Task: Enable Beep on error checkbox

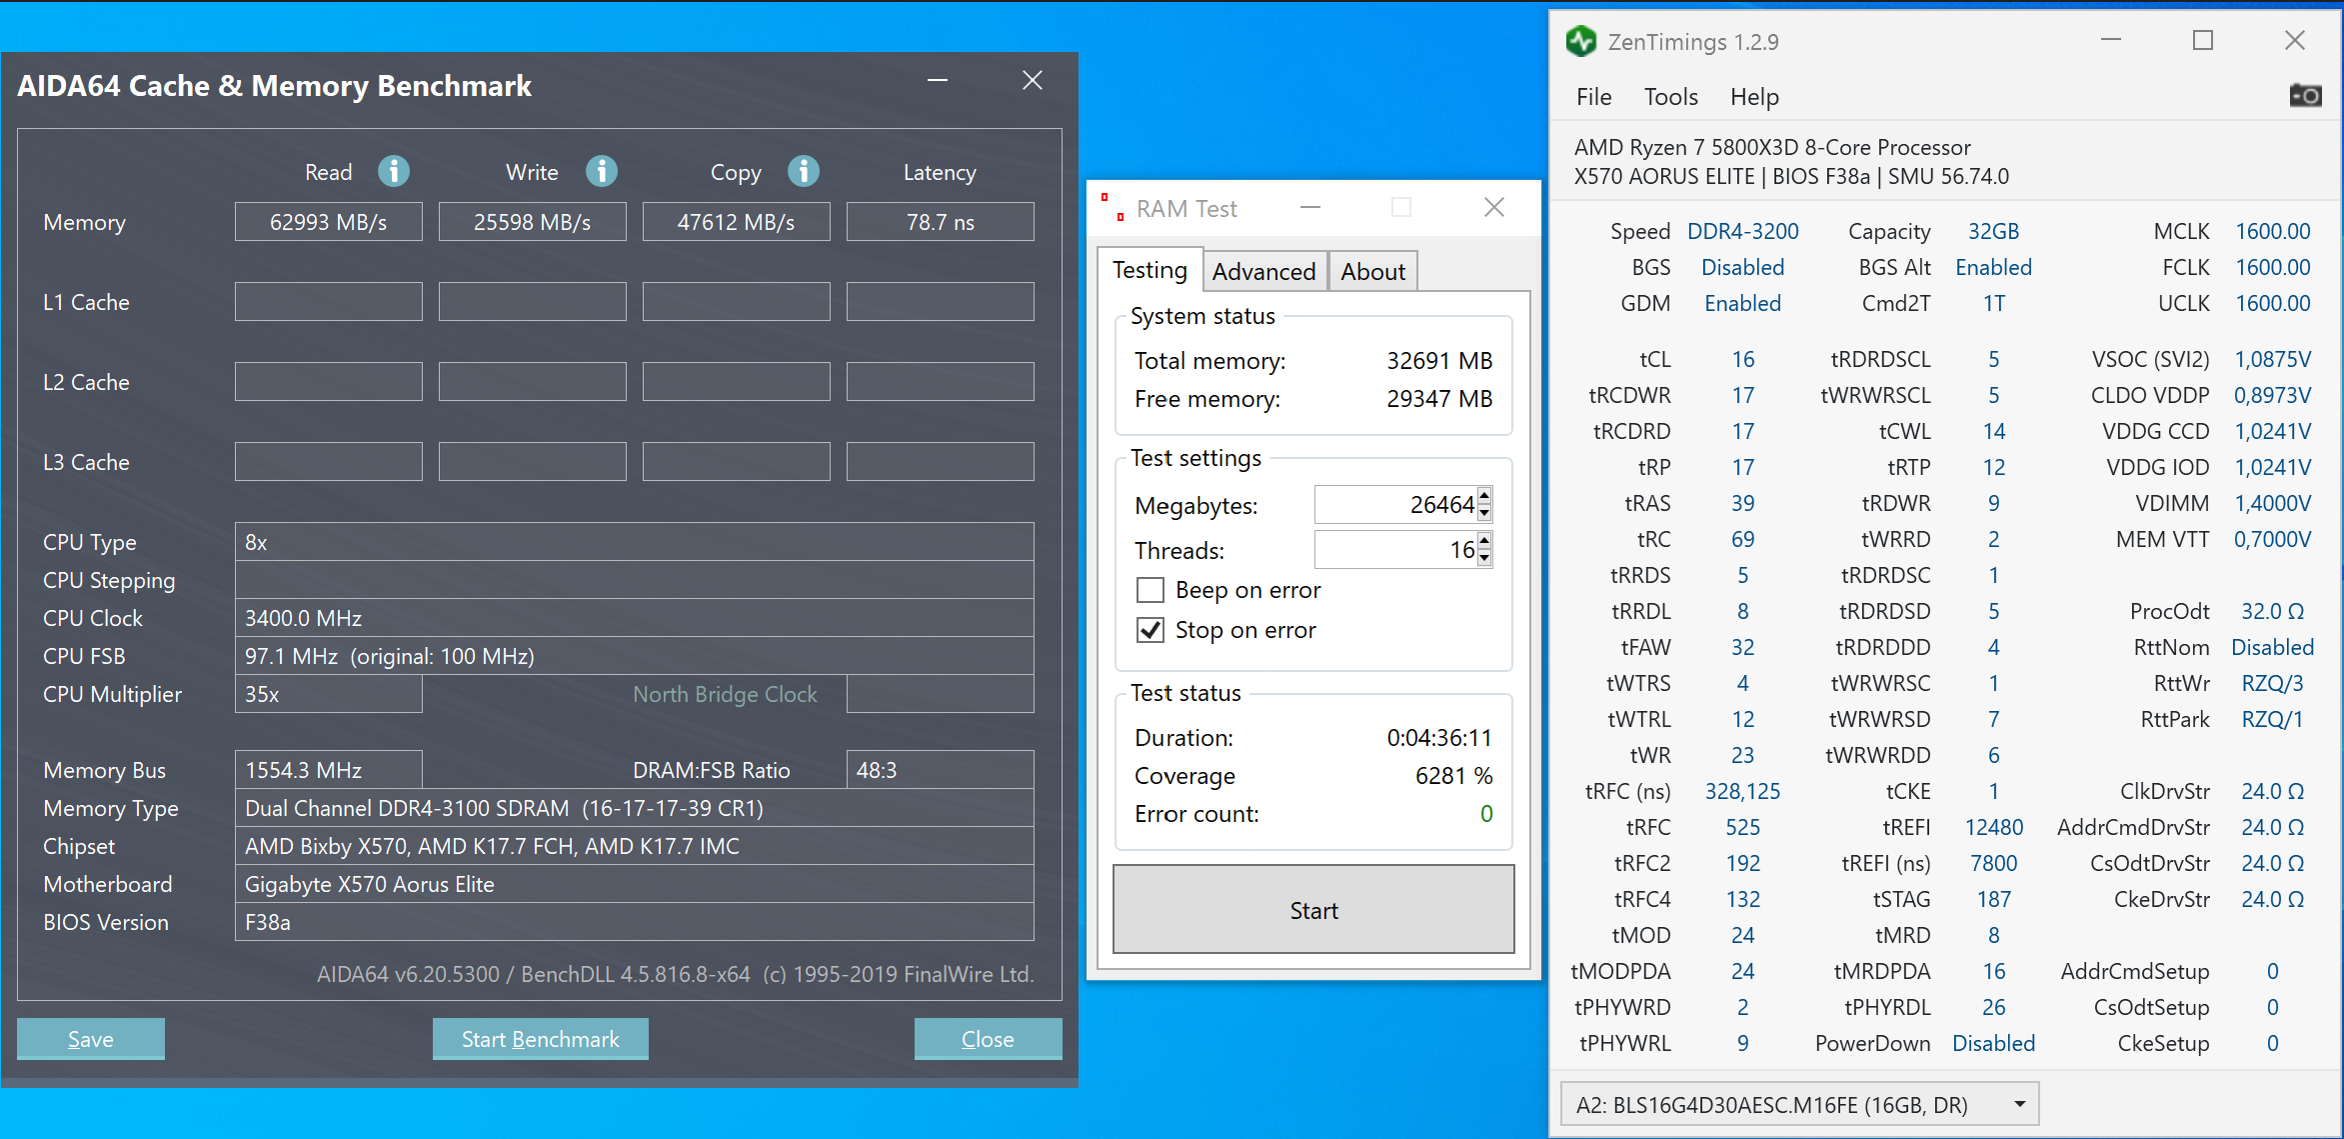Action: 1150,590
